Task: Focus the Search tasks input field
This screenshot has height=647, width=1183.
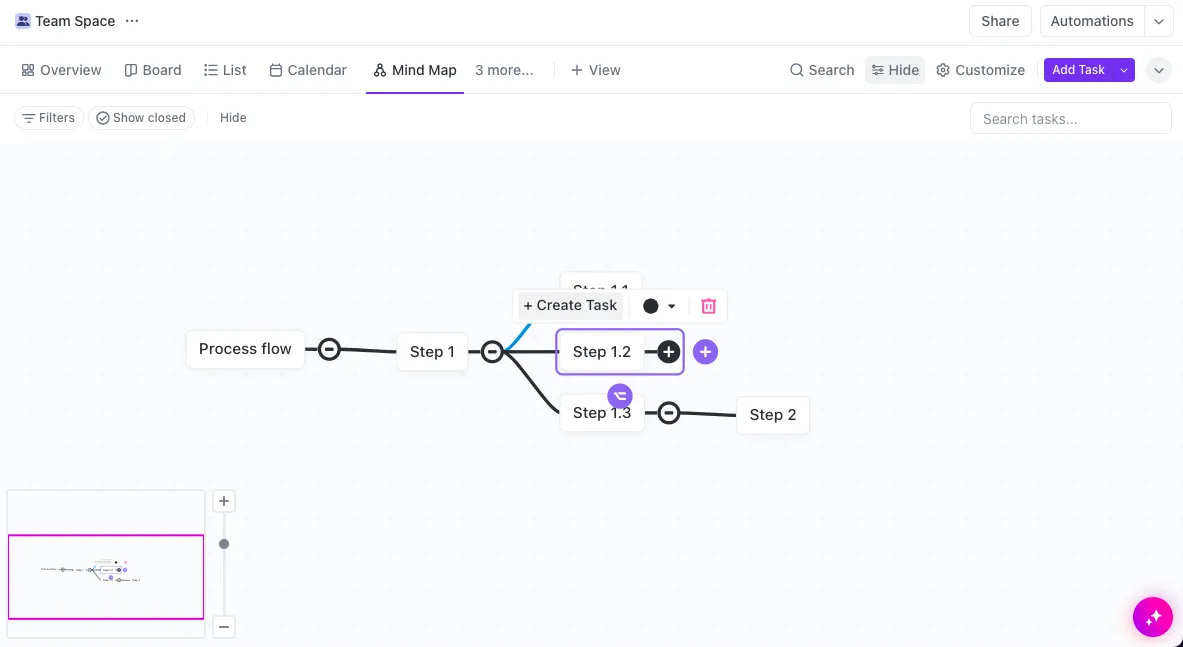Action: 1071,118
